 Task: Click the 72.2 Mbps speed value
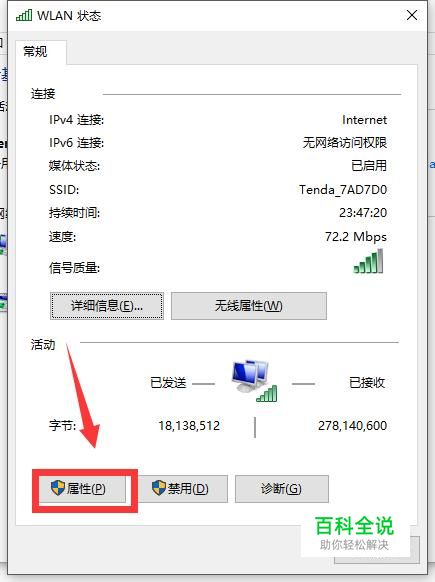click(x=356, y=237)
